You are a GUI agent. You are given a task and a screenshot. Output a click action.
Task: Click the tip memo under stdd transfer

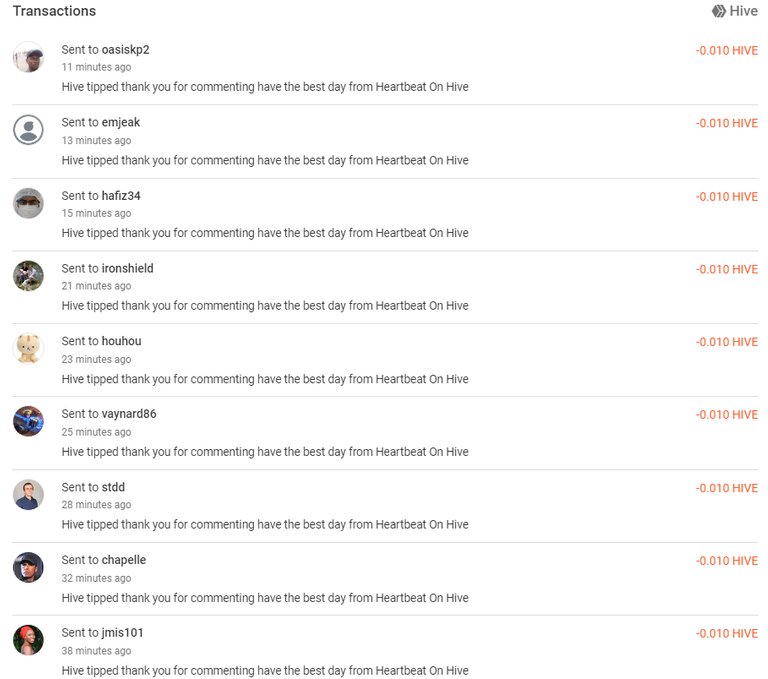tap(265, 525)
